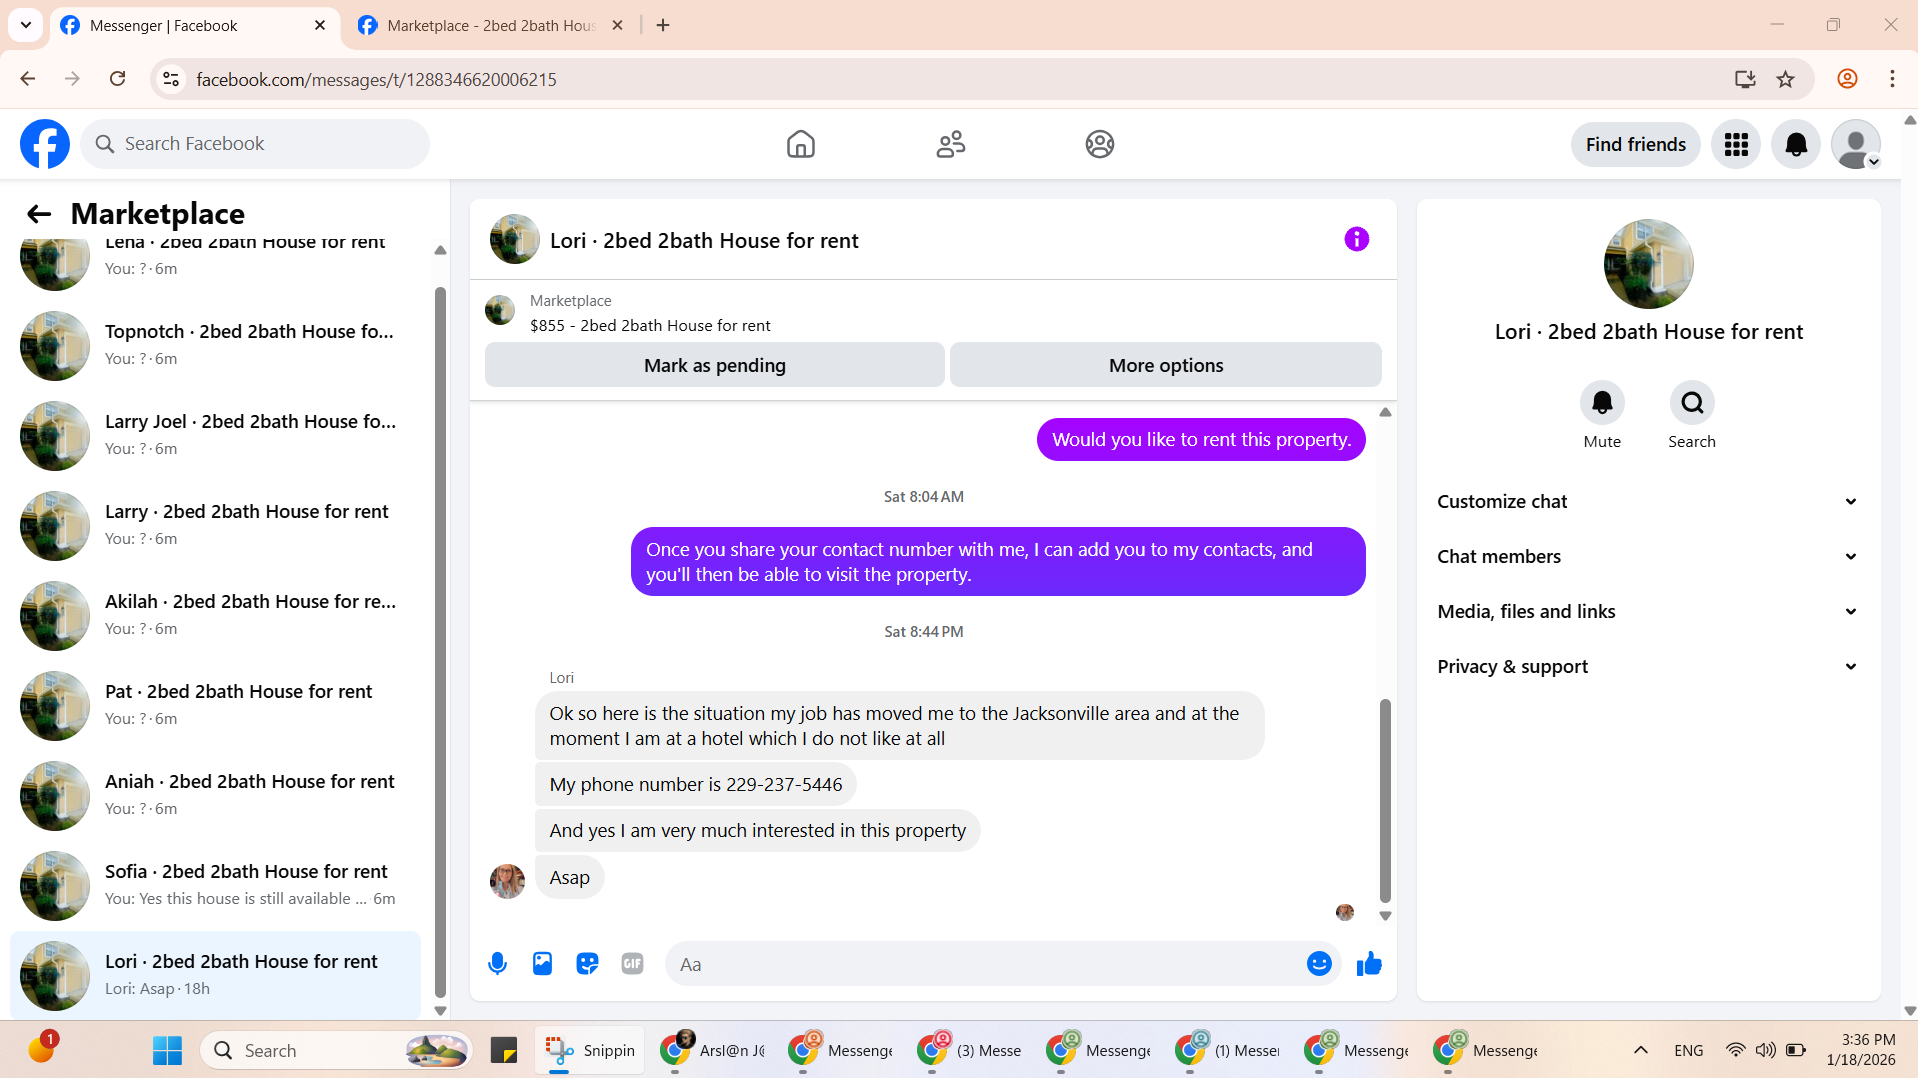Click the install app icon in address bar
1918x1078 pixels.
[1745, 79]
